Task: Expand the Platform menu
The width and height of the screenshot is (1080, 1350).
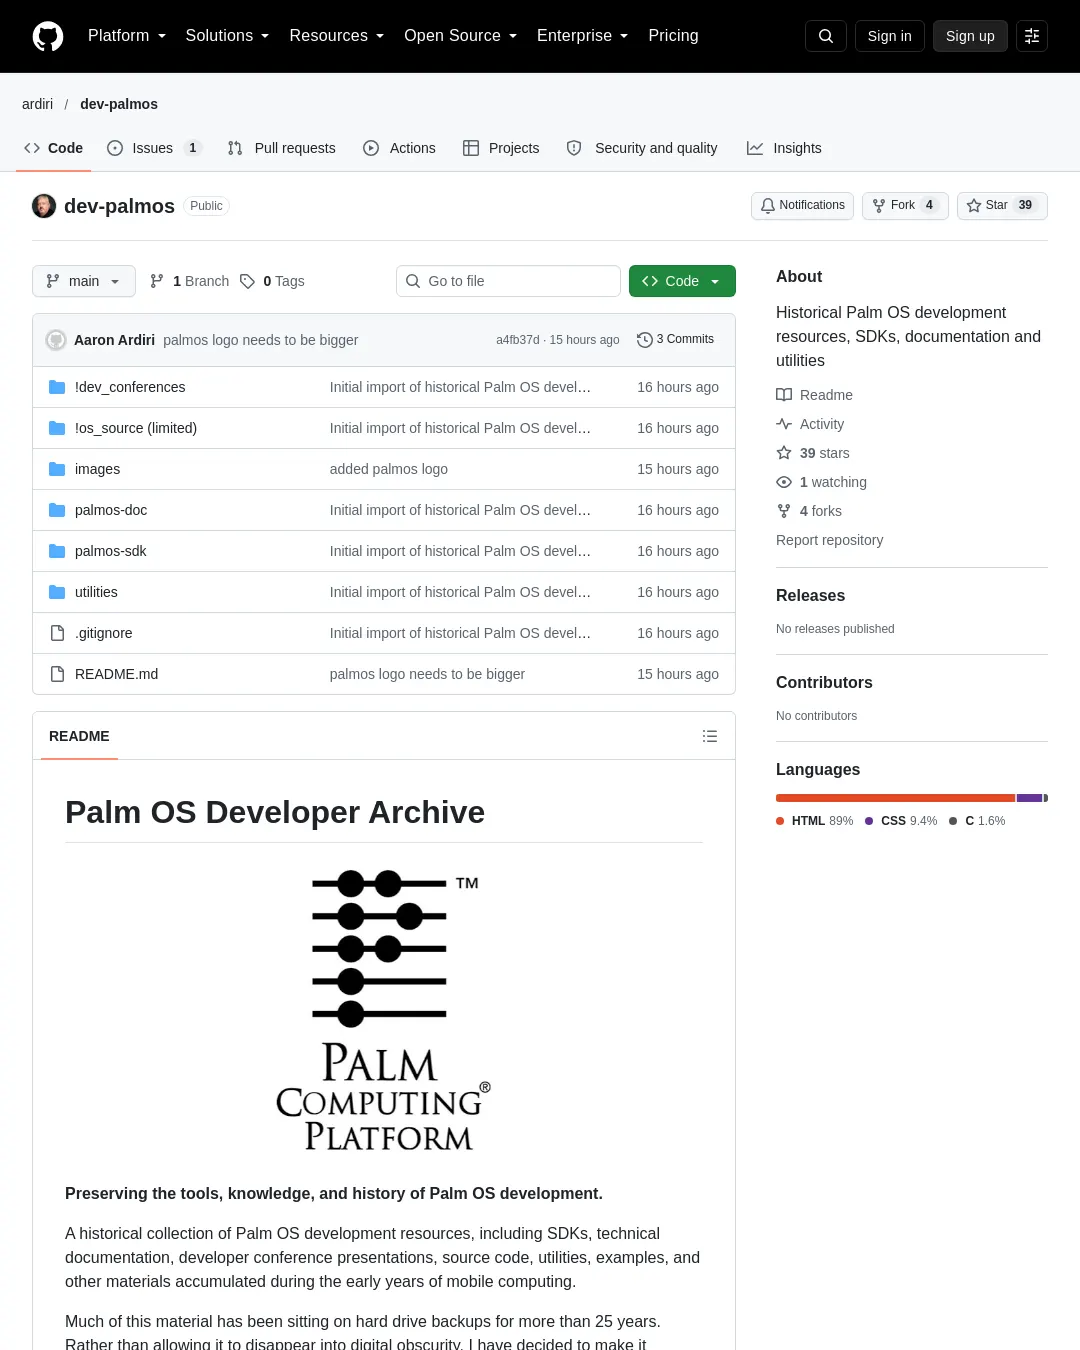Action: pos(127,36)
